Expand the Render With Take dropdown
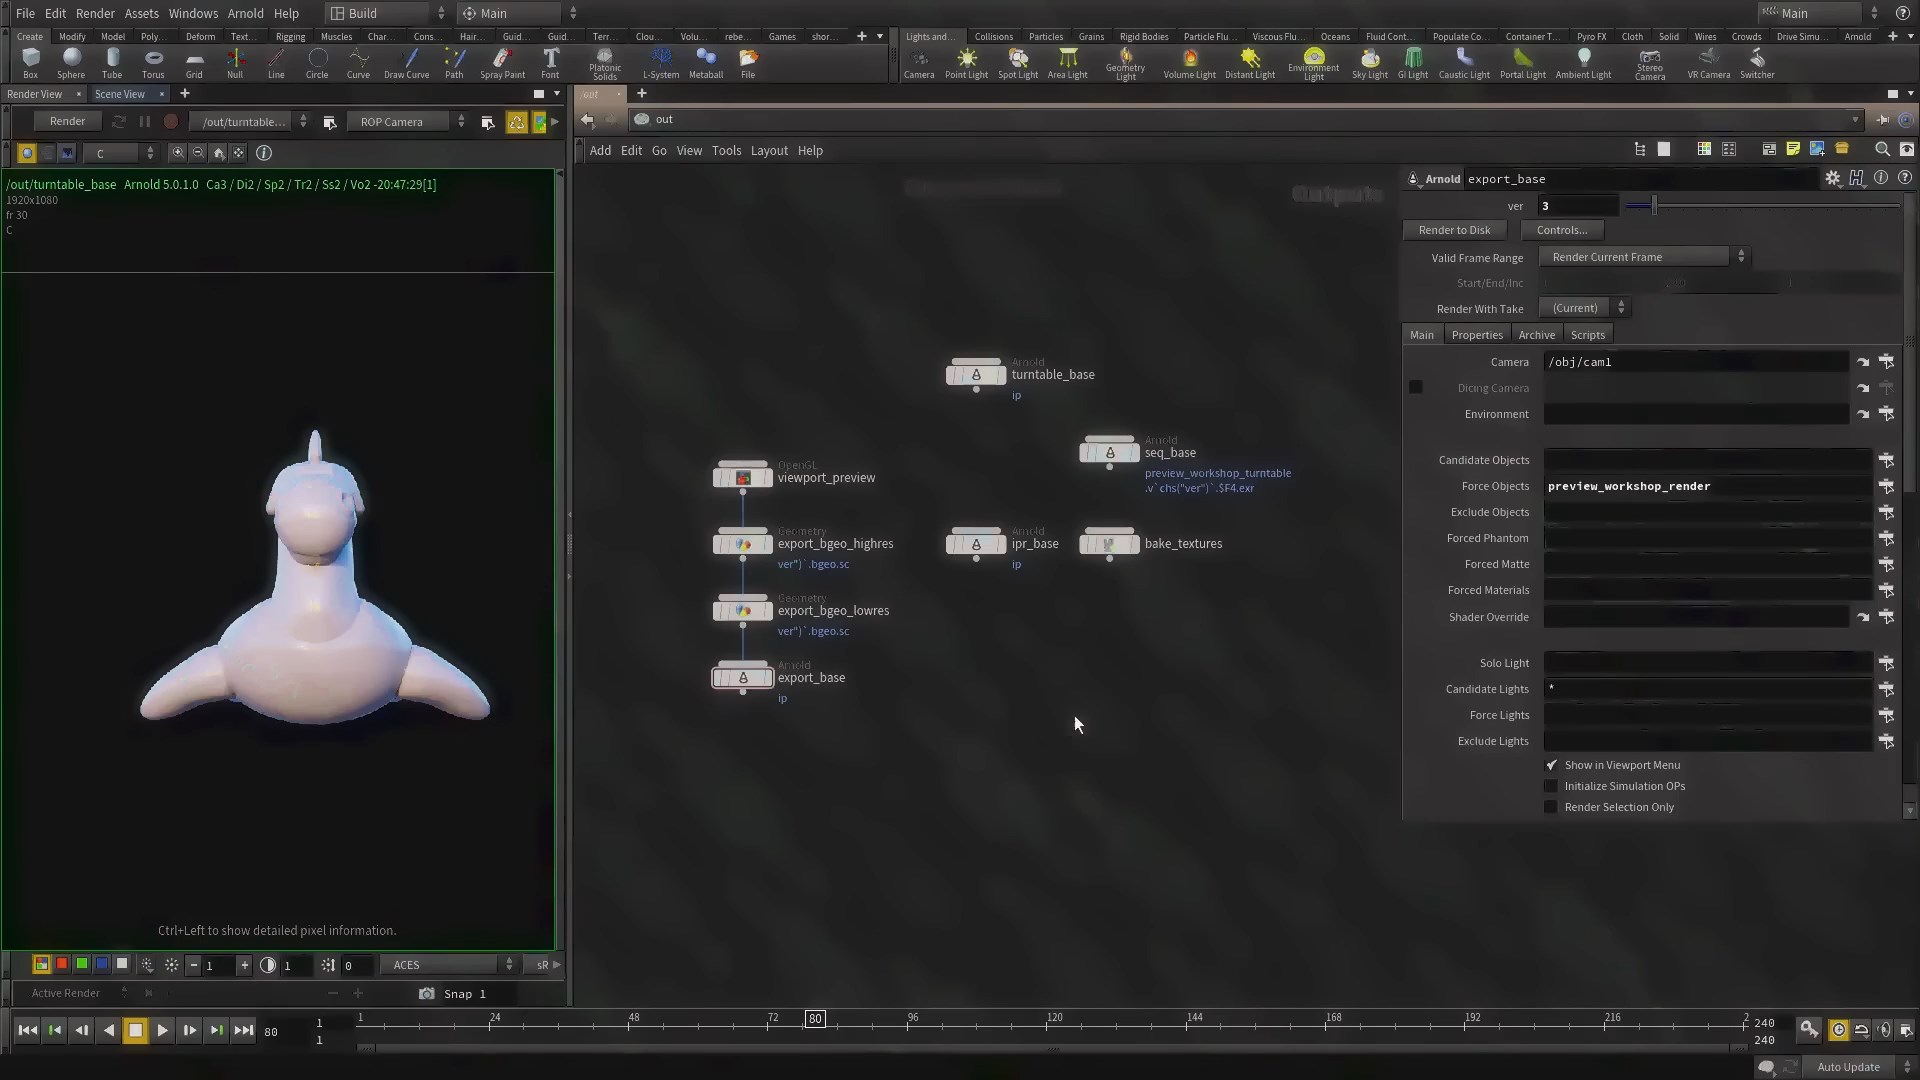This screenshot has width=1920, height=1080. coord(1585,308)
